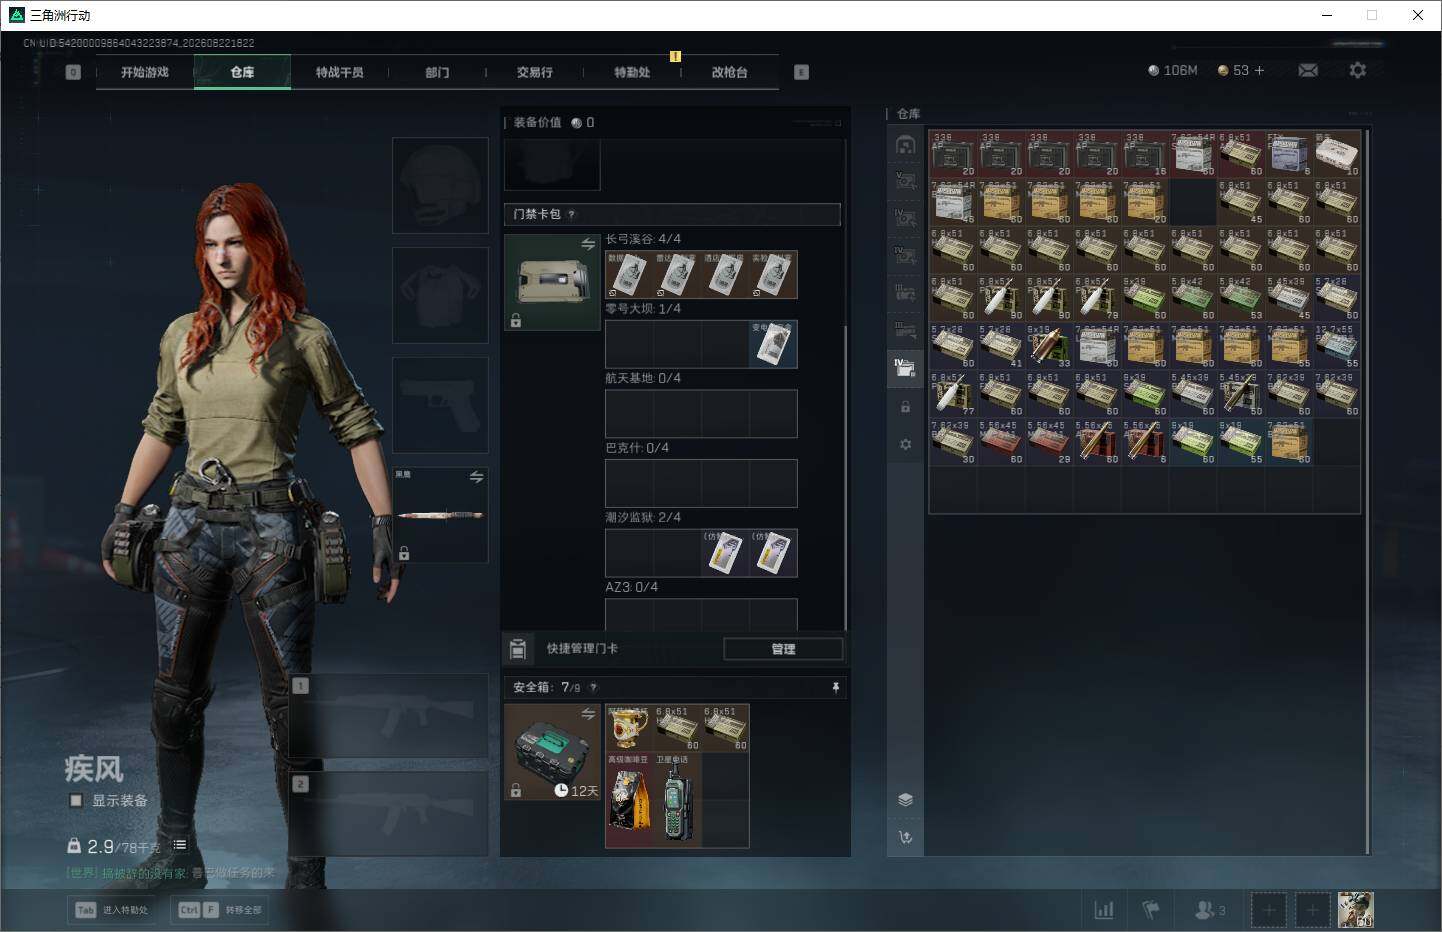Click the statistics bar chart icon

pyautogui.click(x=1104, y=909)
